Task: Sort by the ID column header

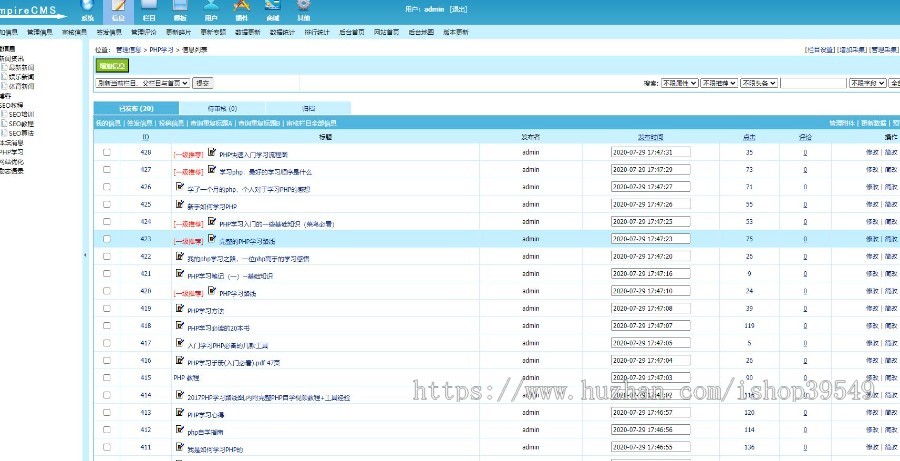Action: pos(146,137)
